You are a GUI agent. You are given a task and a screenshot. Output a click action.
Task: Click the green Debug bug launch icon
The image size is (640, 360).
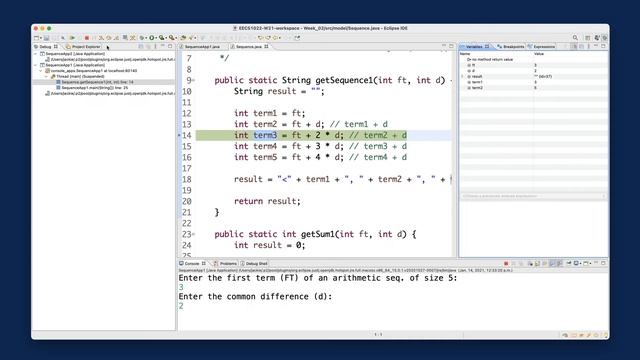141,38
